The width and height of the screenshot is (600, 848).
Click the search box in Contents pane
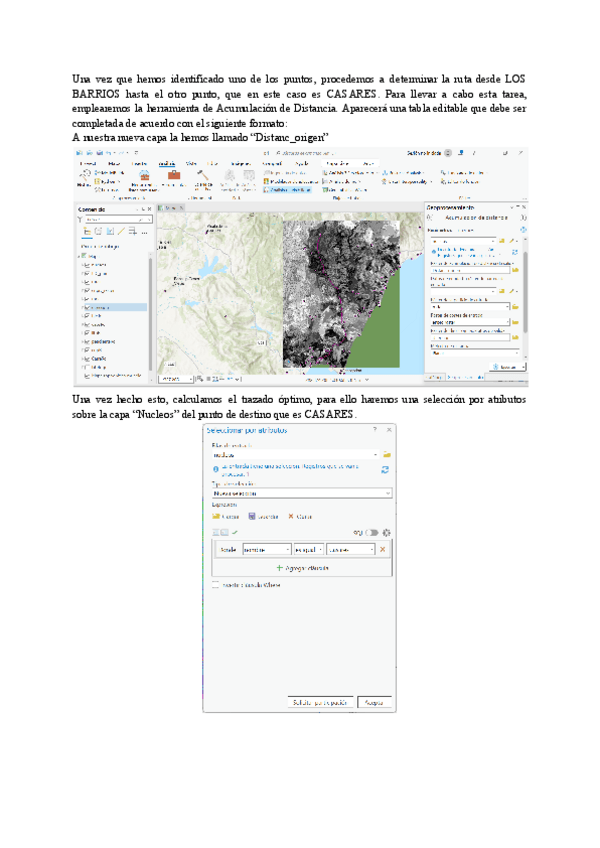tap(112, 219)
